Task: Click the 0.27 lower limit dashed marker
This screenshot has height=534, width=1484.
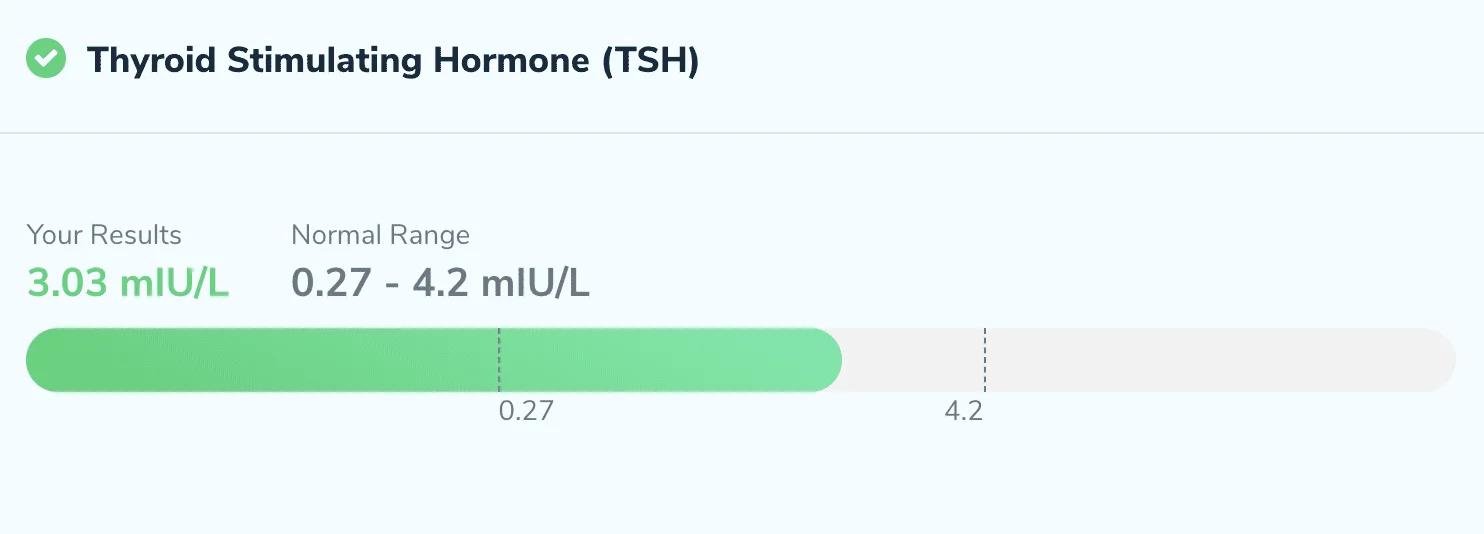Action: point(499,360)
